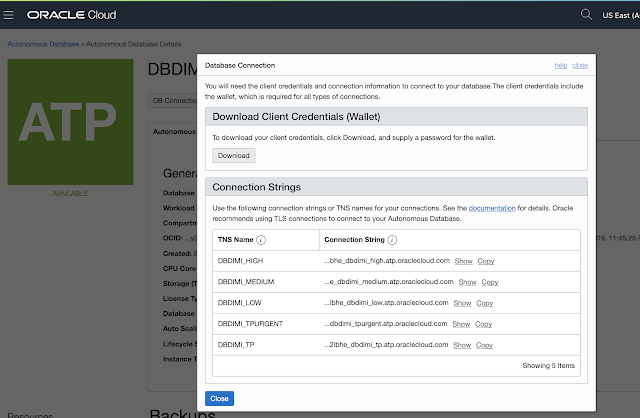The image size is (640, 418).
Task: Click the Showing 5 Items text
Action: (x=549, y=366)
